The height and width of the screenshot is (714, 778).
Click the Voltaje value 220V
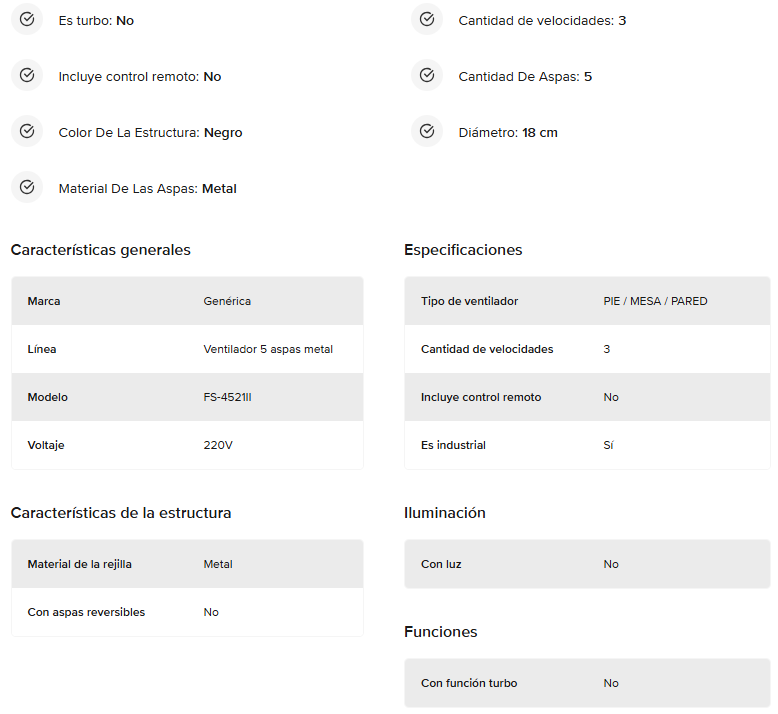pyautogui.click(x=218, y=445)
